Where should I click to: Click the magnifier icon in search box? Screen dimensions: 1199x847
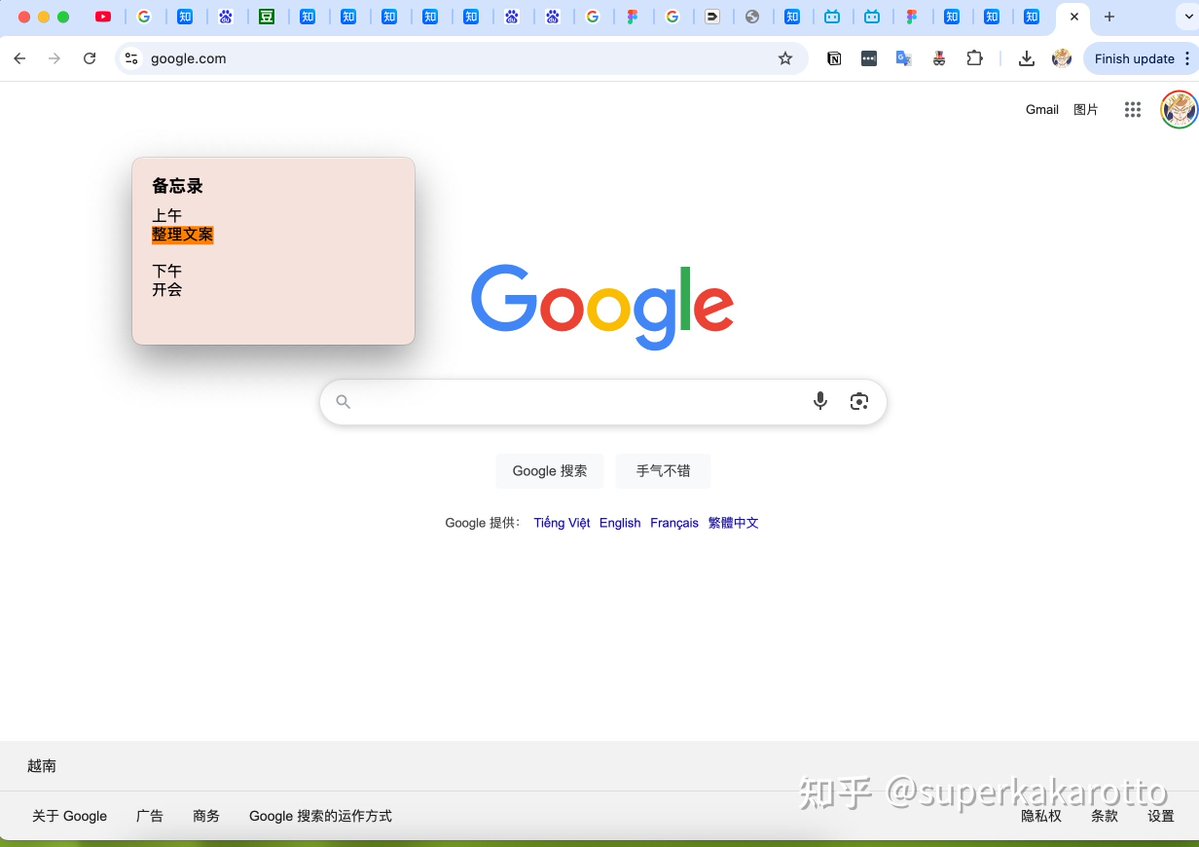click(343, 401)
